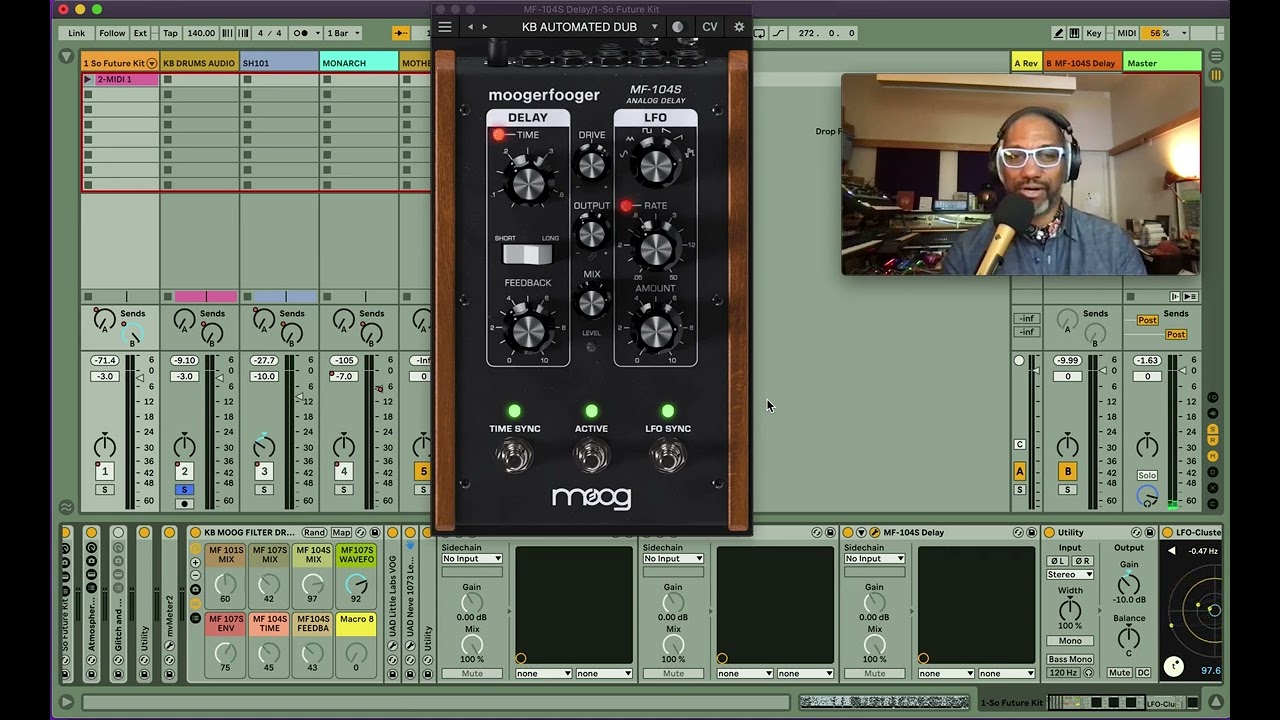Click the LFO RATE knob
The height and width of the screenshot is (720, 1280).
656,250
